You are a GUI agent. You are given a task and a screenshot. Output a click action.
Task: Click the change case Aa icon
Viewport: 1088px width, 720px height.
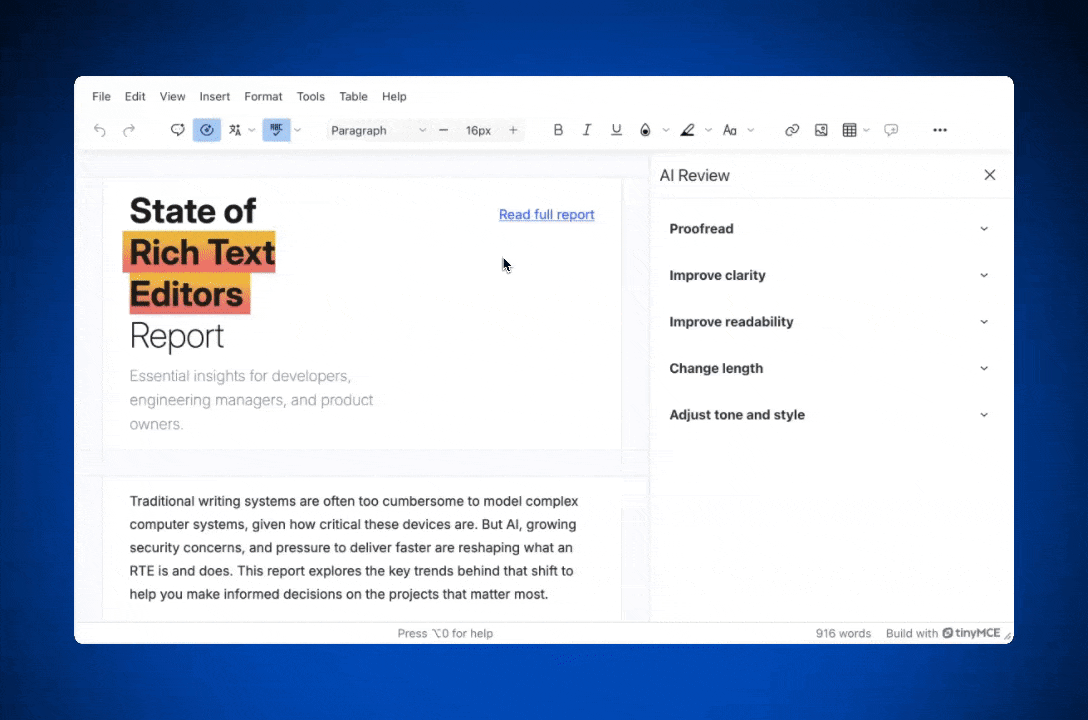730,130
